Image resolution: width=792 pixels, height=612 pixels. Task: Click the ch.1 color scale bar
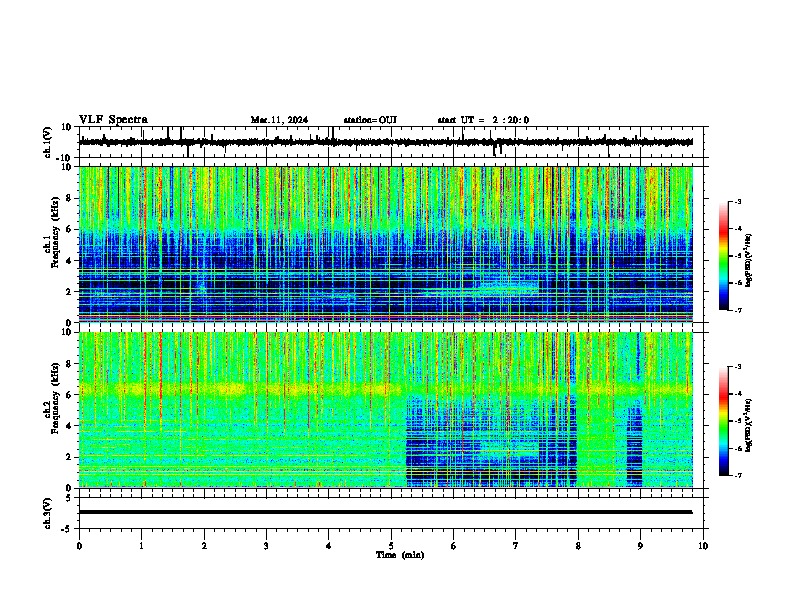point(723,256)
